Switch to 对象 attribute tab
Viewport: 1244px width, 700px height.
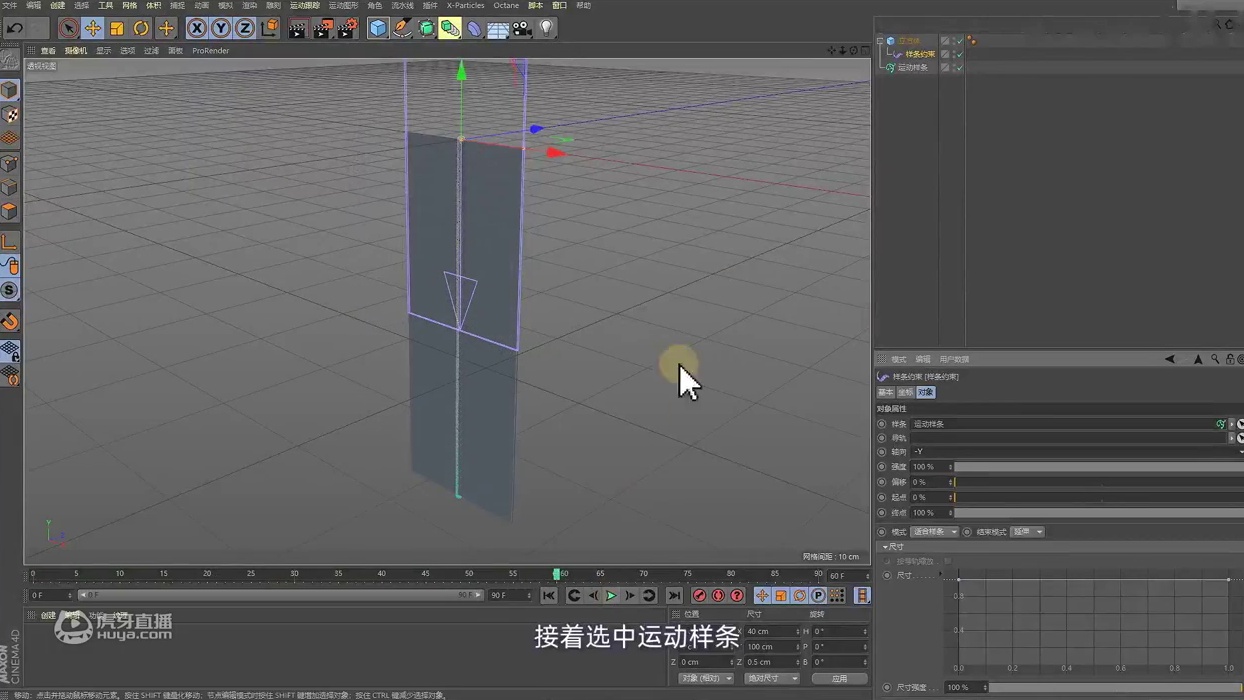coord(925,393)
